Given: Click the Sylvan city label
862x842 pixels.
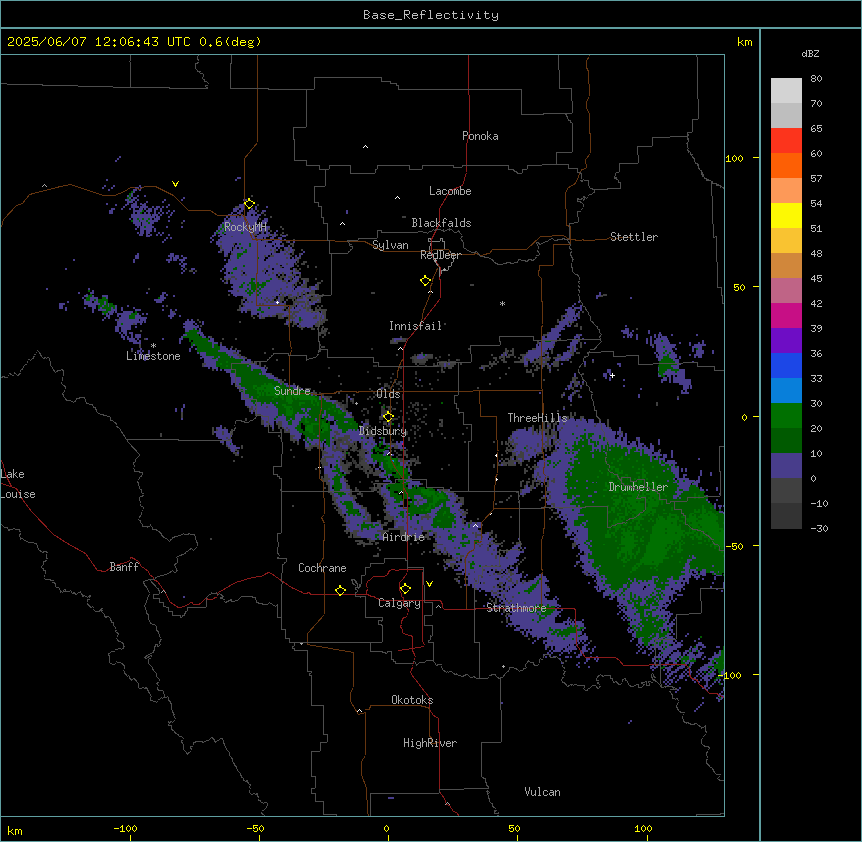Looking at the screenshot, I should pos(390,245).
